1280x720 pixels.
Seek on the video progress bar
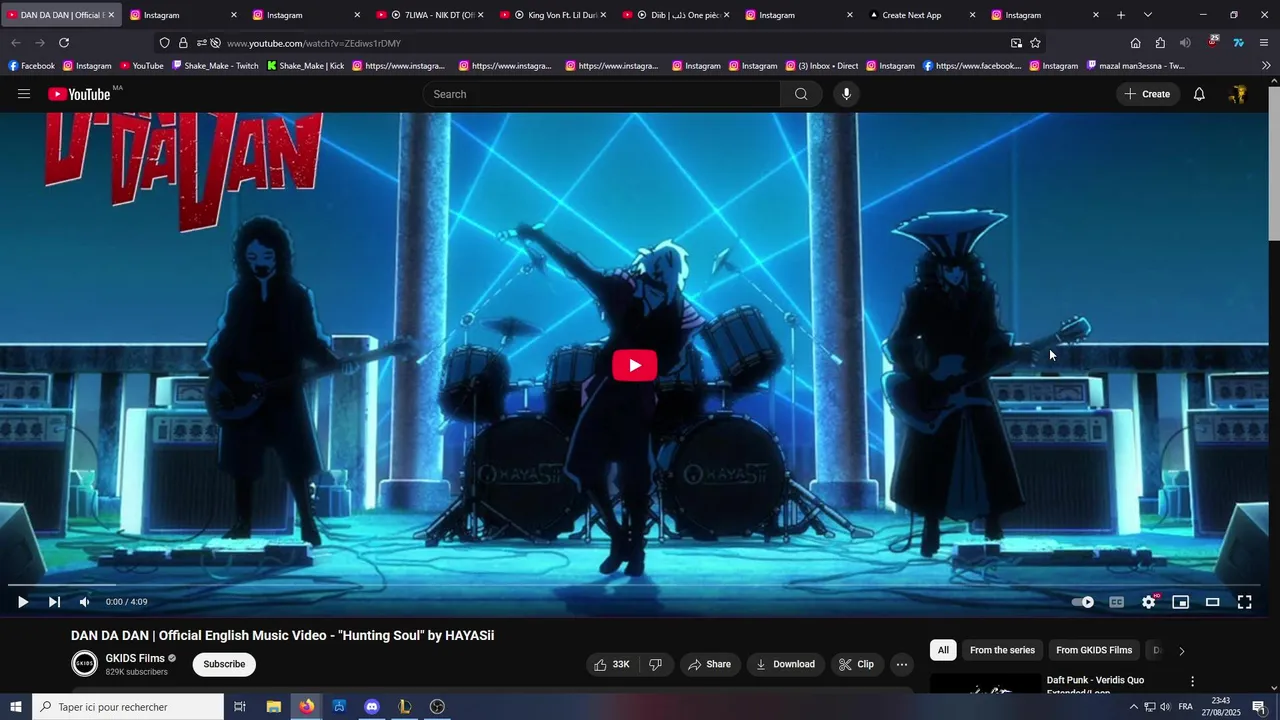[x=634, y=585]
